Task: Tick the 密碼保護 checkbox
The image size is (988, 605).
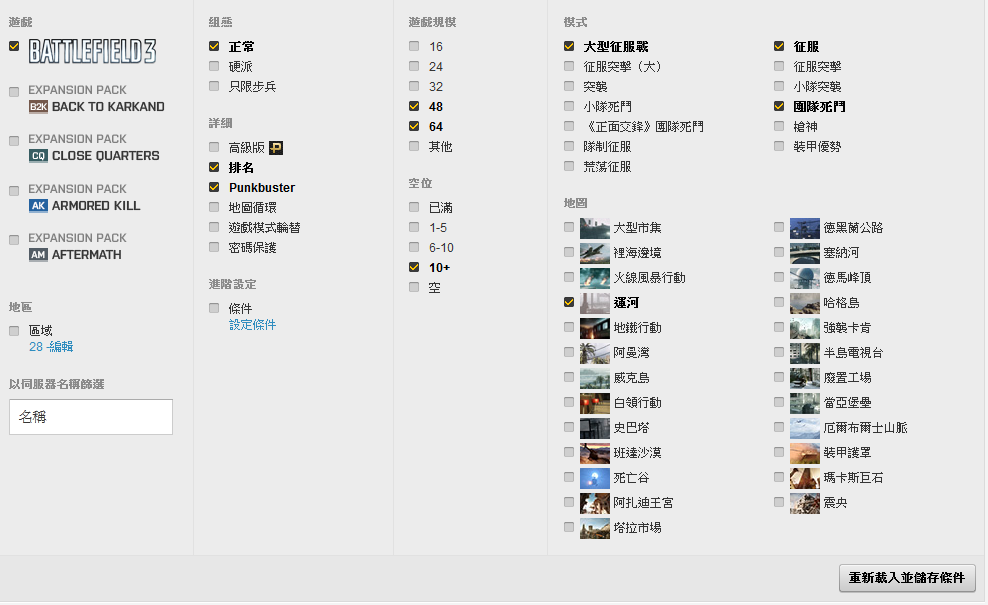Action: 214,247
